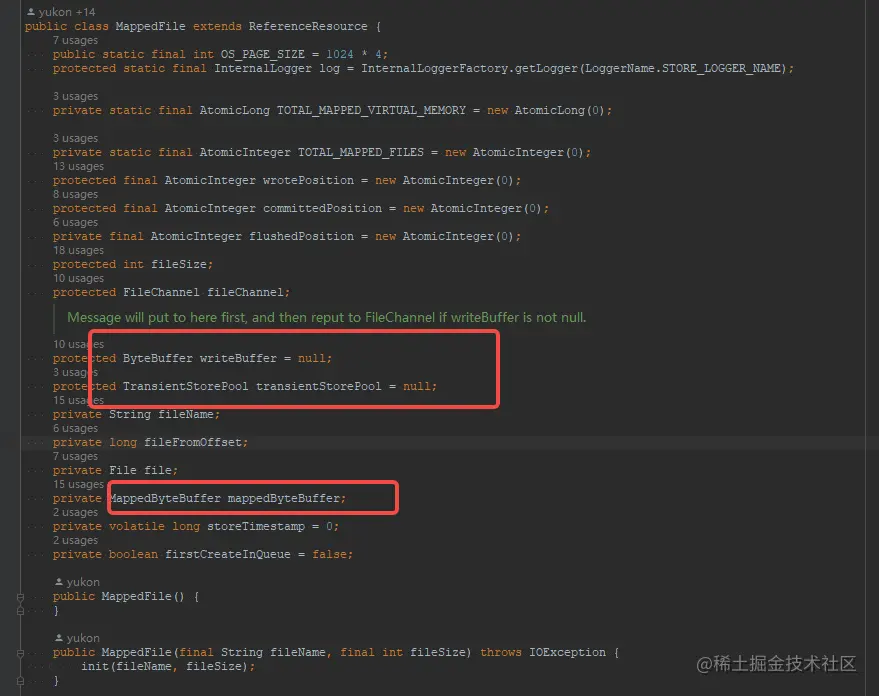Click 'fileSize' in the 'protected int fileSize' declaration
The width and height of the screenshot is (879, 696).
click(x=179, y=265)
